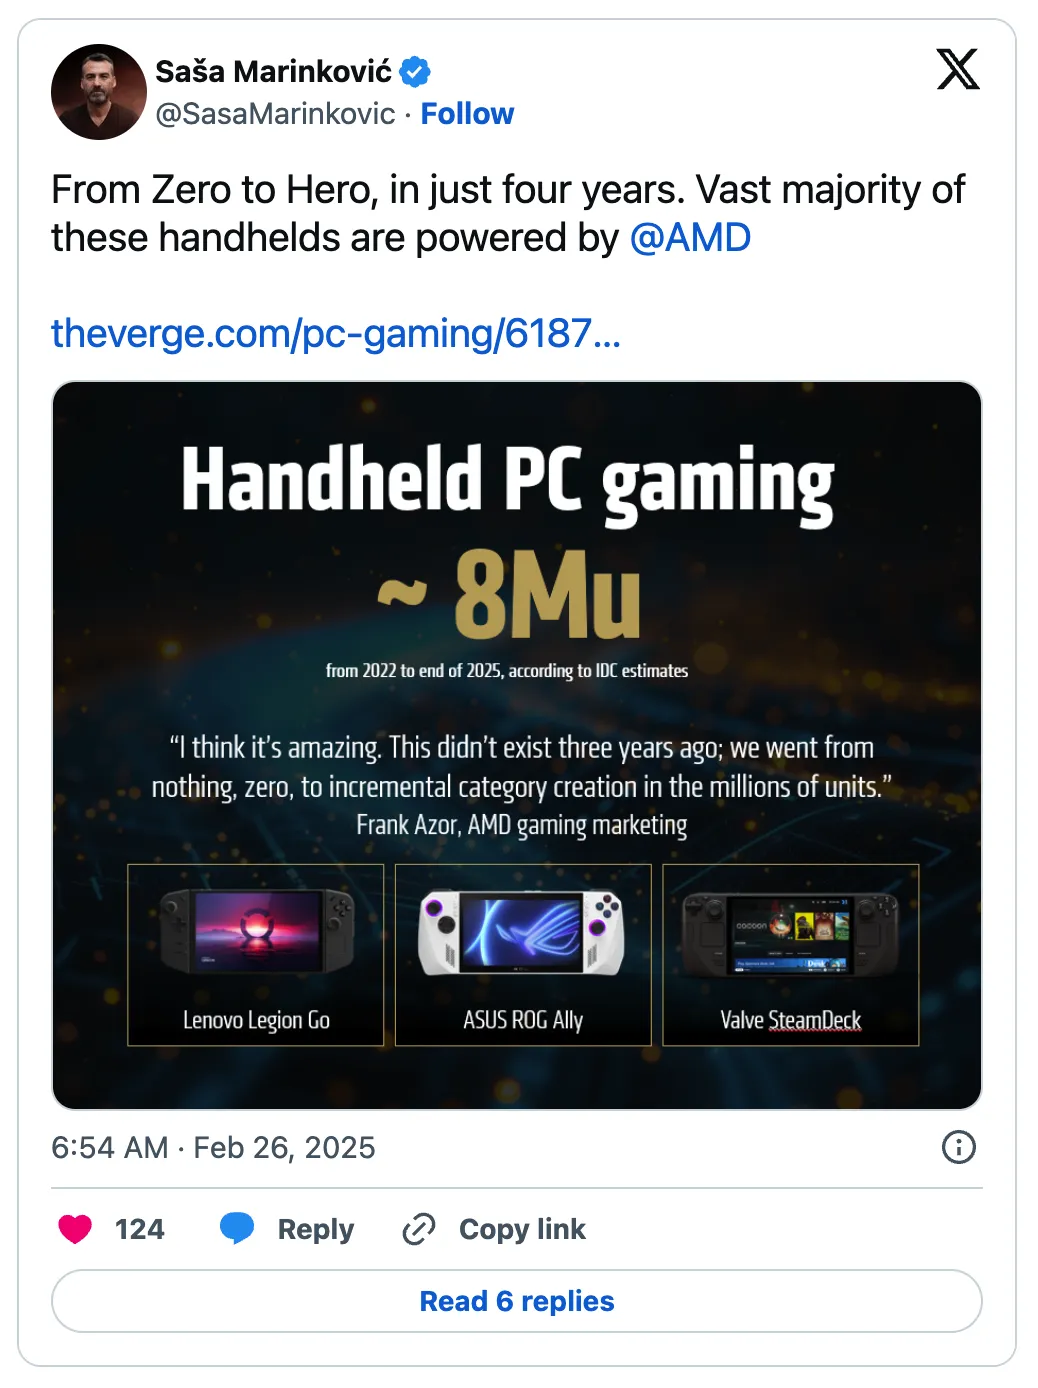Click the Reply label text
The image size is (1038, 1388).
[313, 1229]
